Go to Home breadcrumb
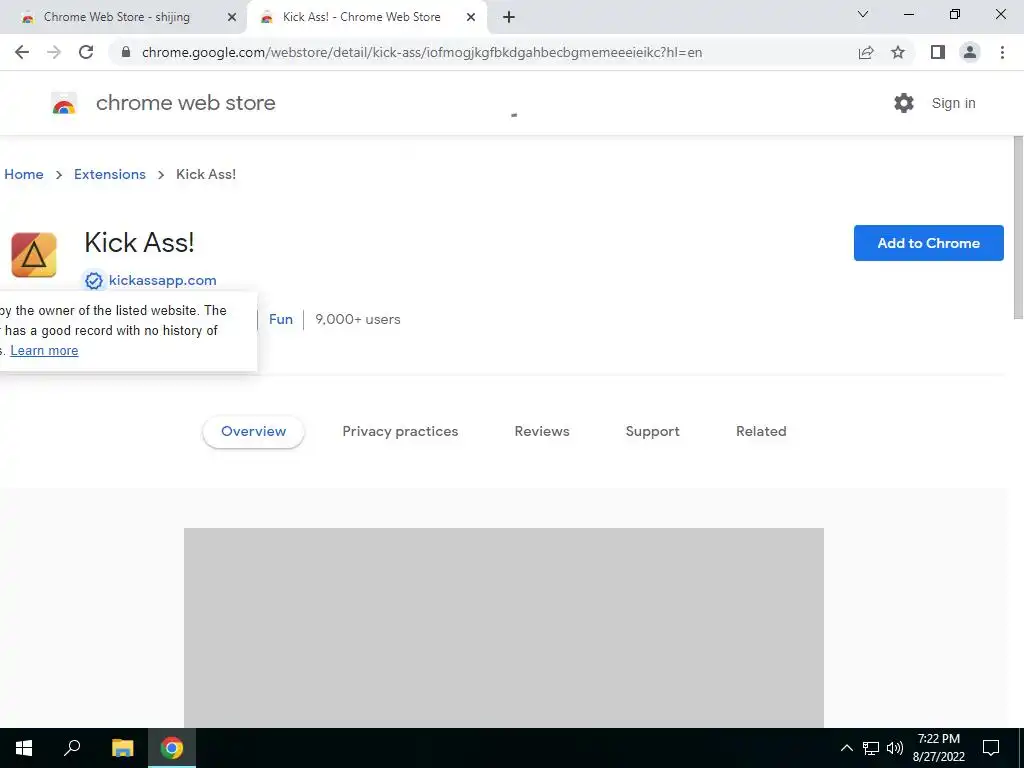 [24, 174]
